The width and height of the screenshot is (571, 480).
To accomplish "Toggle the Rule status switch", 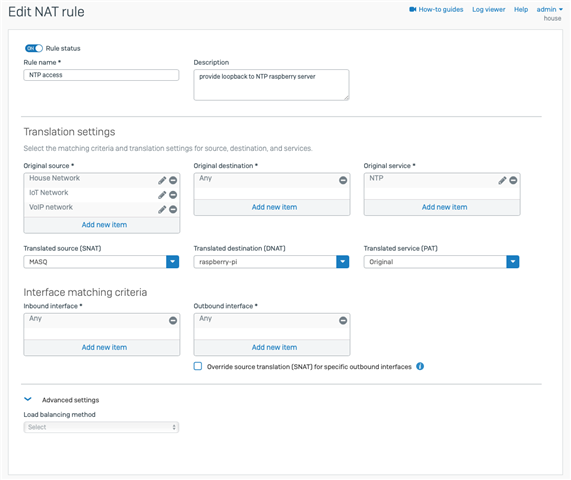I will tap(34, 48).
